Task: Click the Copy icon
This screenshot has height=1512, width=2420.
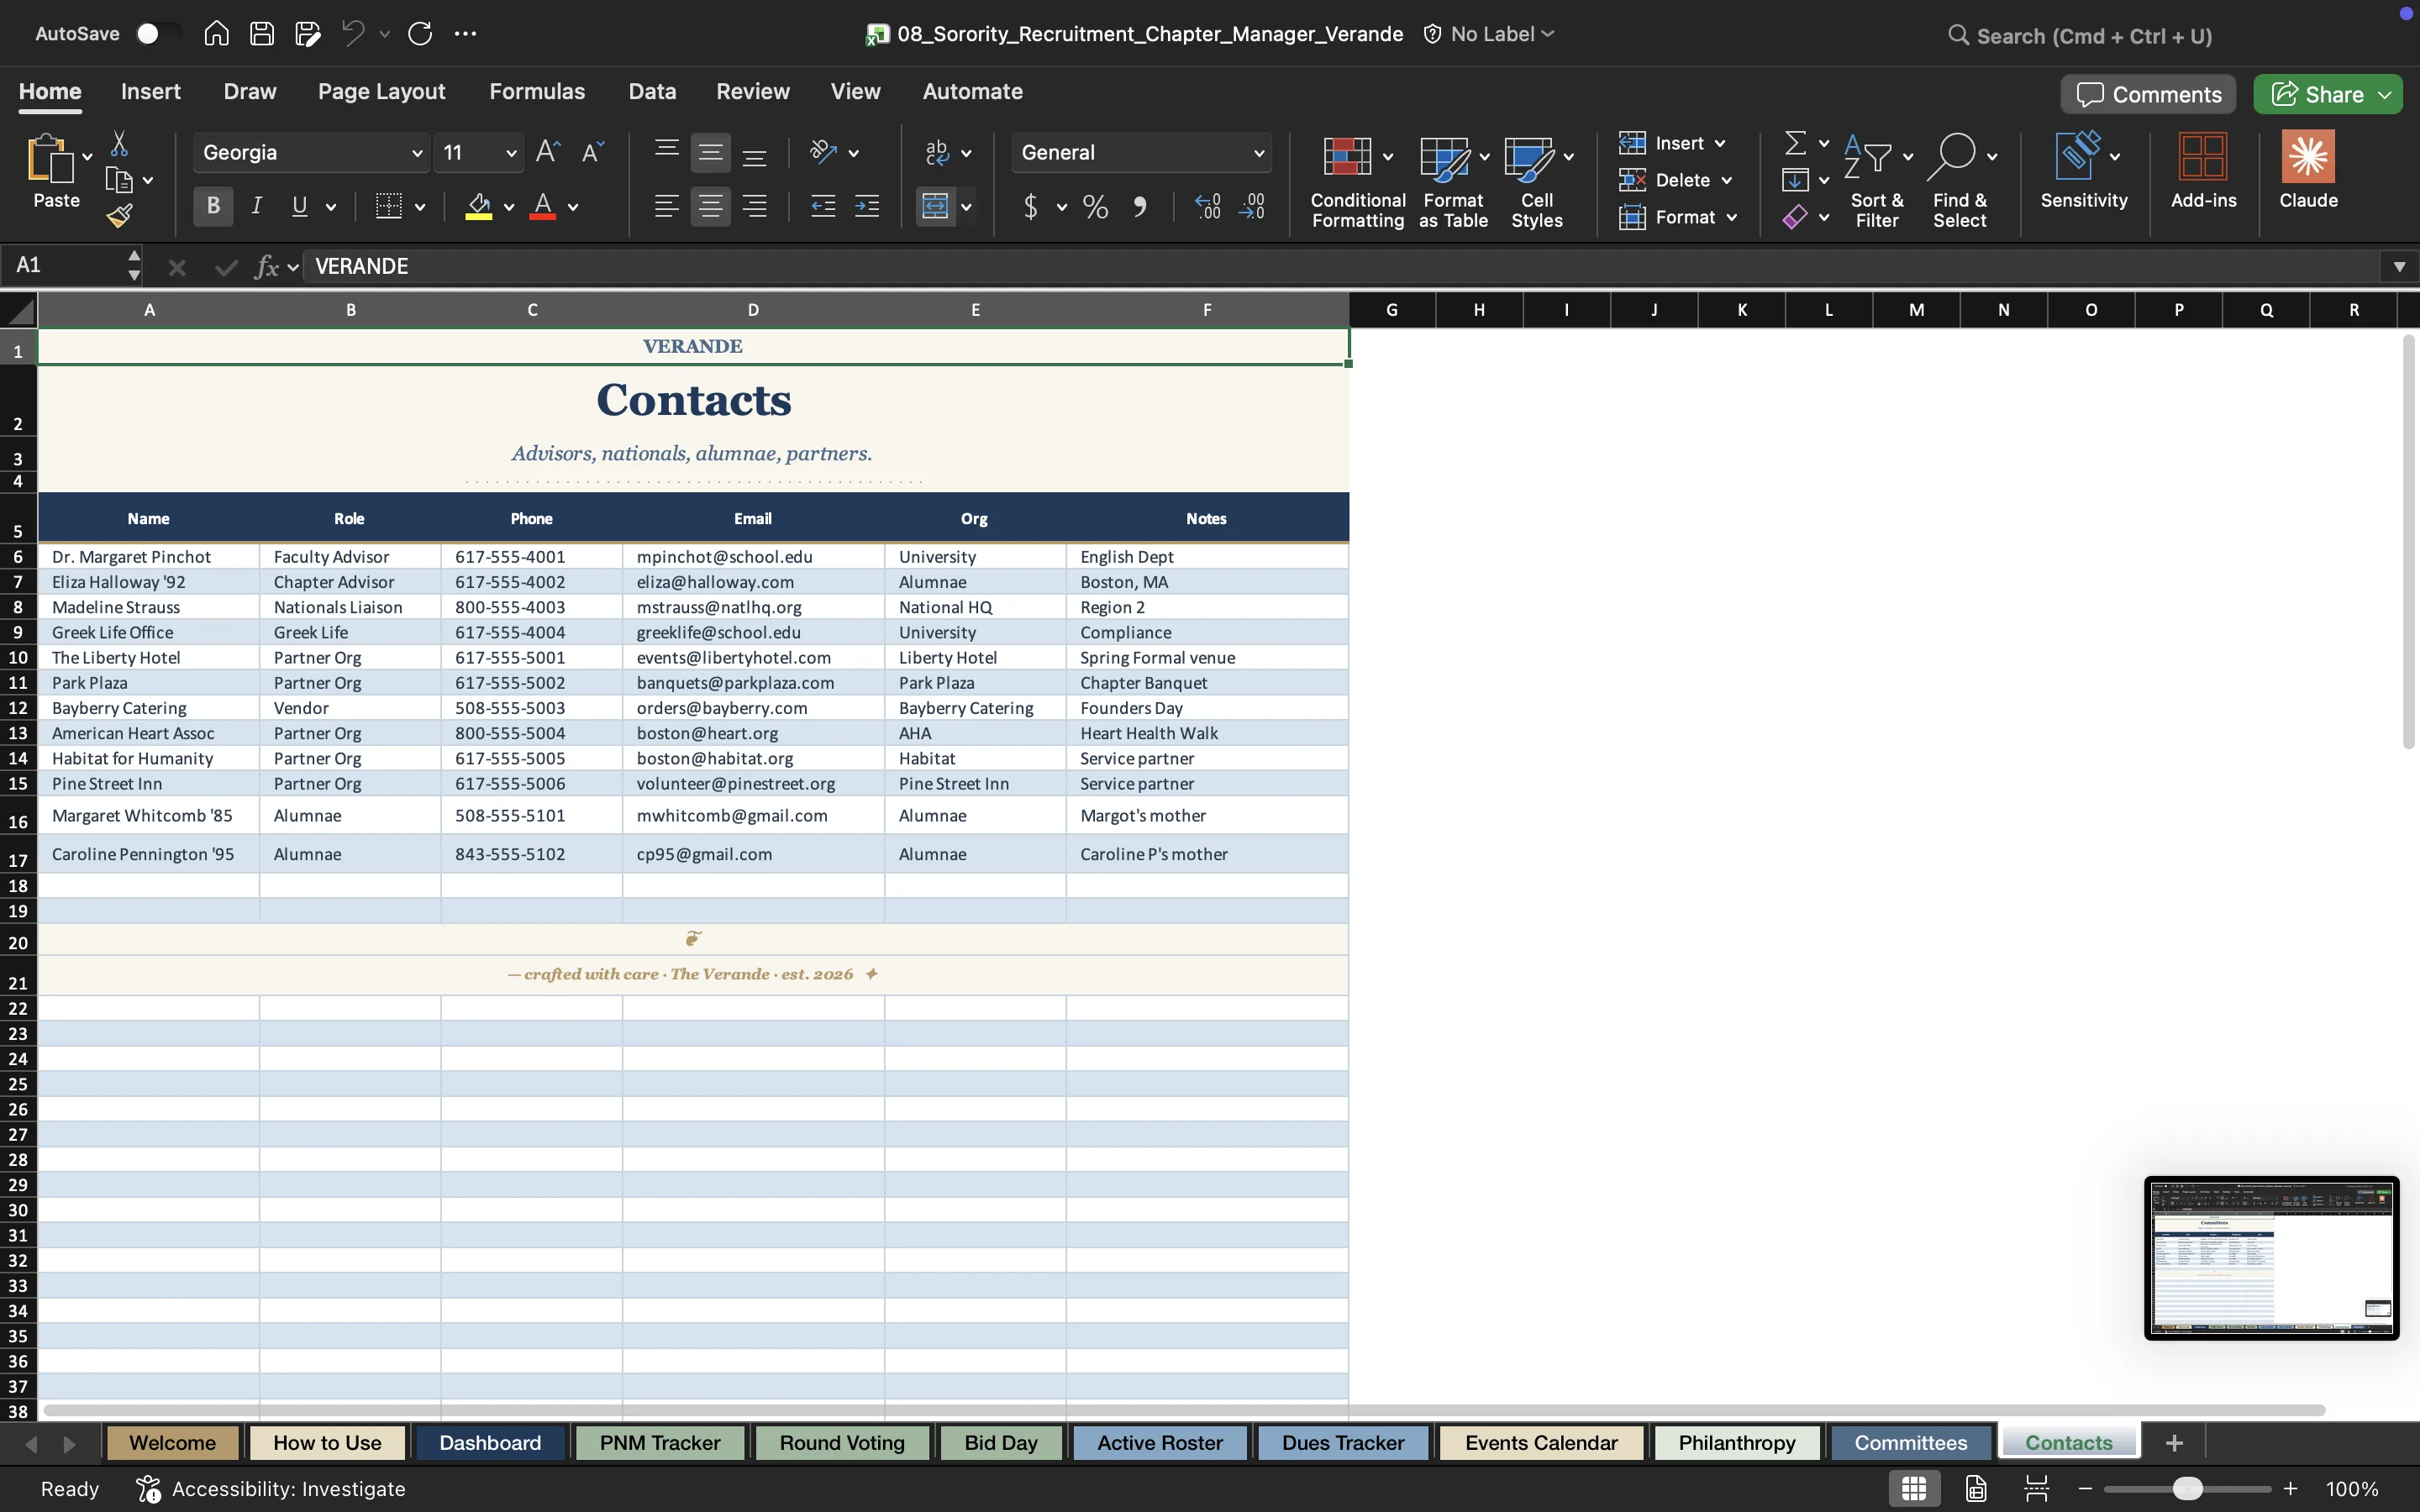Action: click(119, 180)
